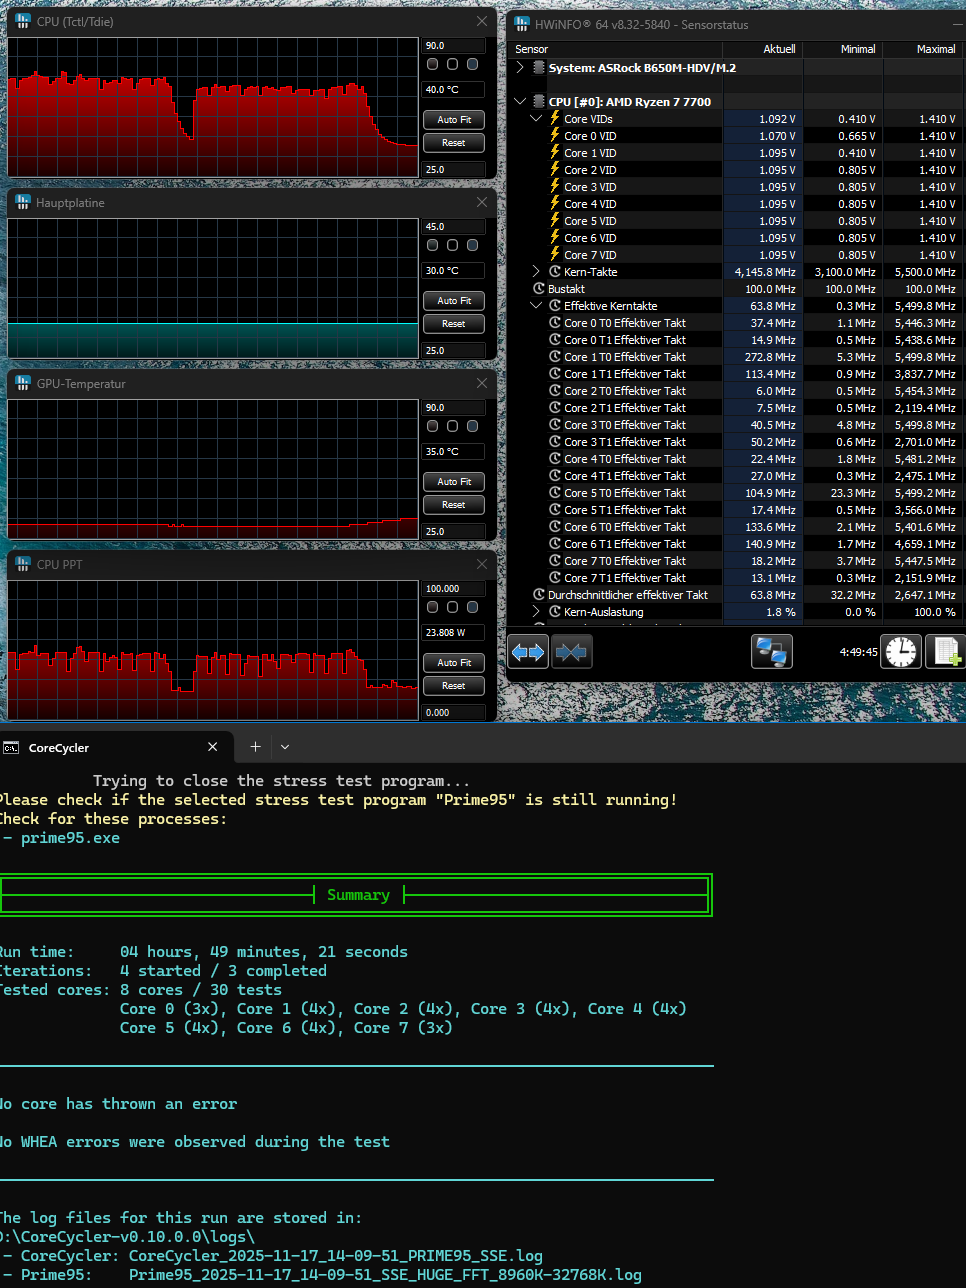Viewport: 966px width, 1288px height.
Task: Click the clock icon beside Effektive Kerntakte
Action: tap(555, 305)
